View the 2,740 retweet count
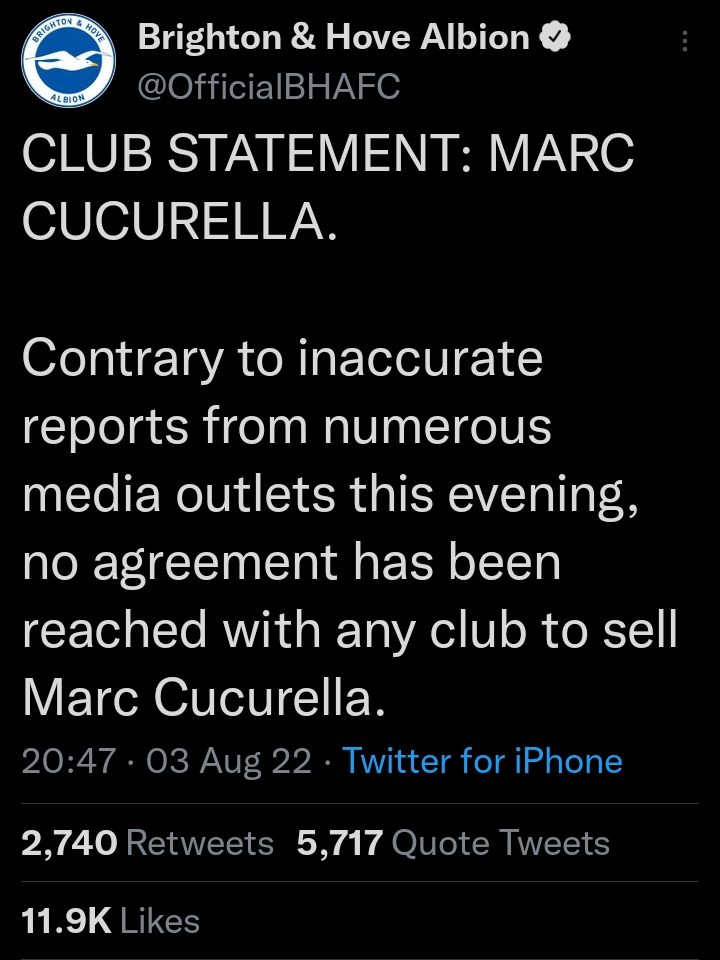This screenshot has width=720, height=960. [x=69, y=843]
